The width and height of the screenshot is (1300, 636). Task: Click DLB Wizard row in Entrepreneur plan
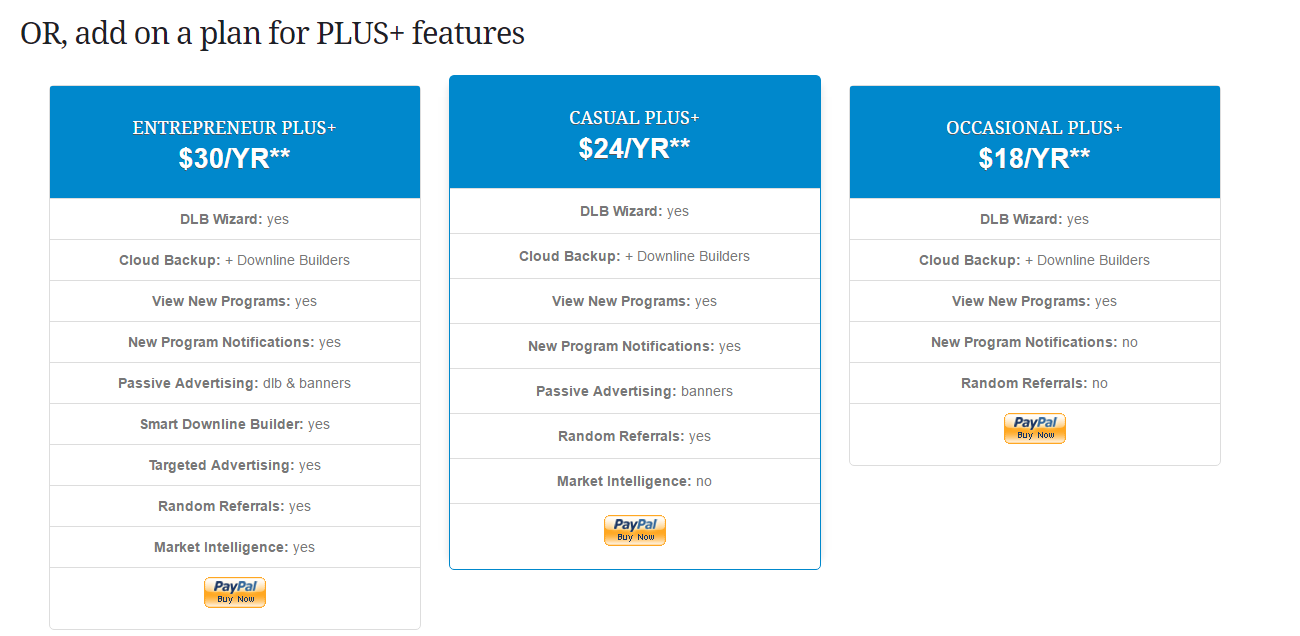tap(235, 219)
